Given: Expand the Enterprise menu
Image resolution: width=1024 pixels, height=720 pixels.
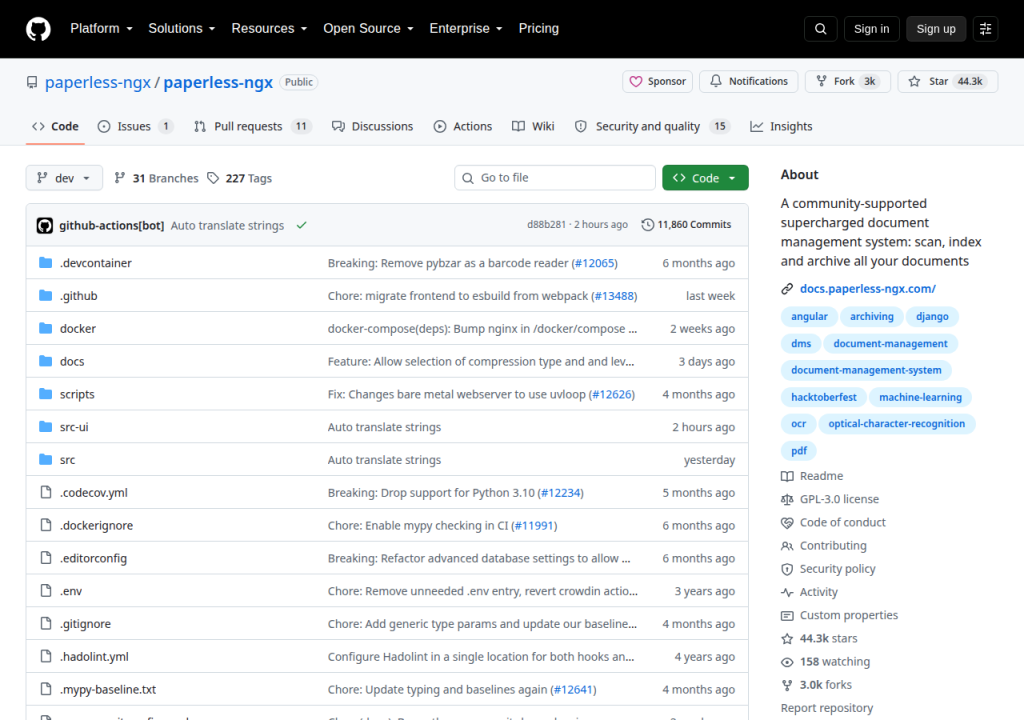Looking at the screenshot, I should [x=466, y=29].
